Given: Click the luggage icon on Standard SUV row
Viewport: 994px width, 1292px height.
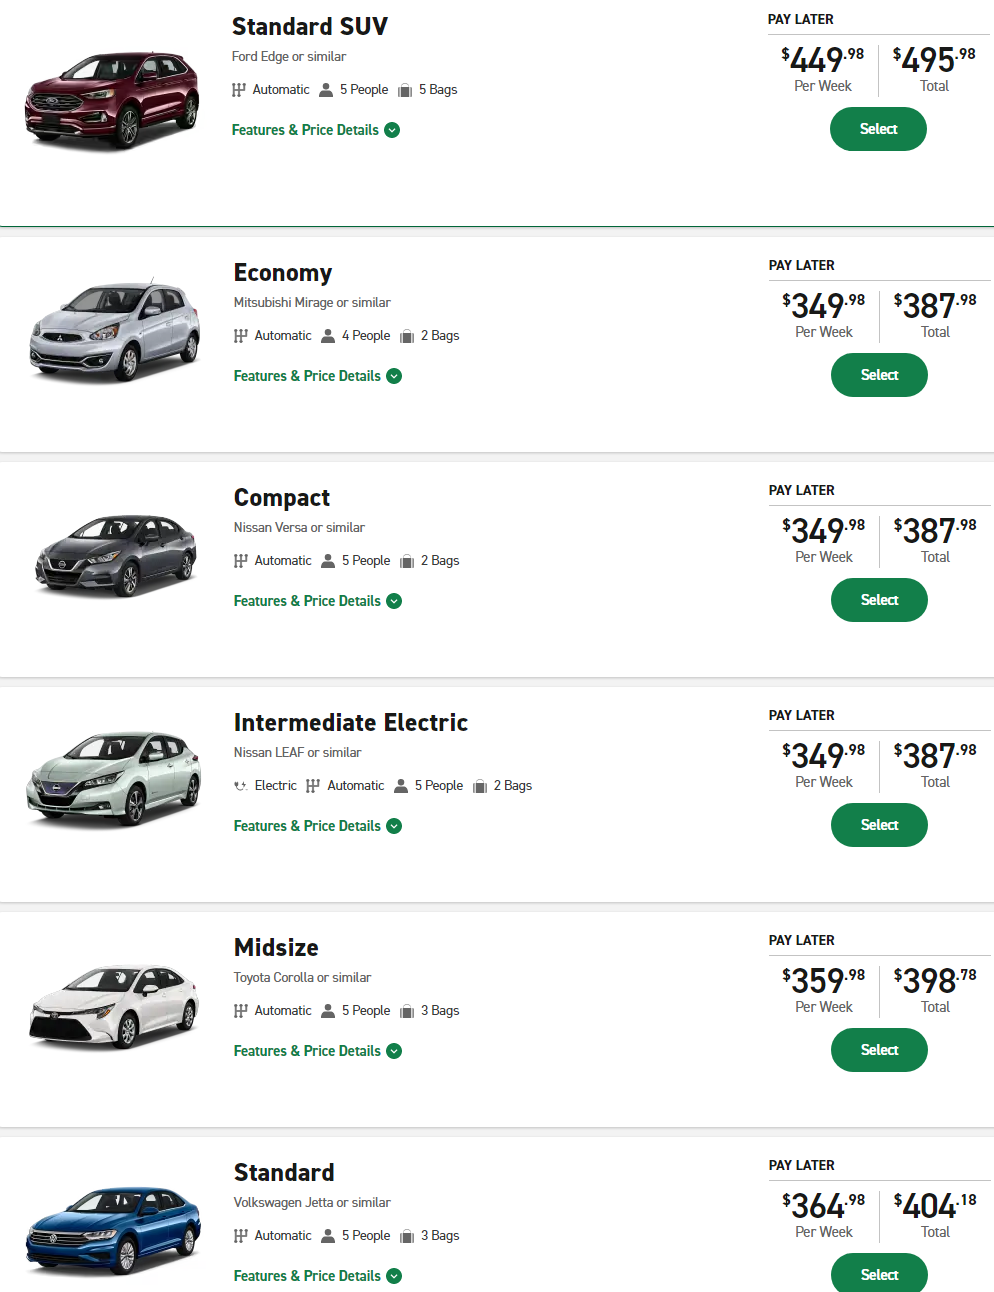Looking at the screenshot, I should [405, 90].
